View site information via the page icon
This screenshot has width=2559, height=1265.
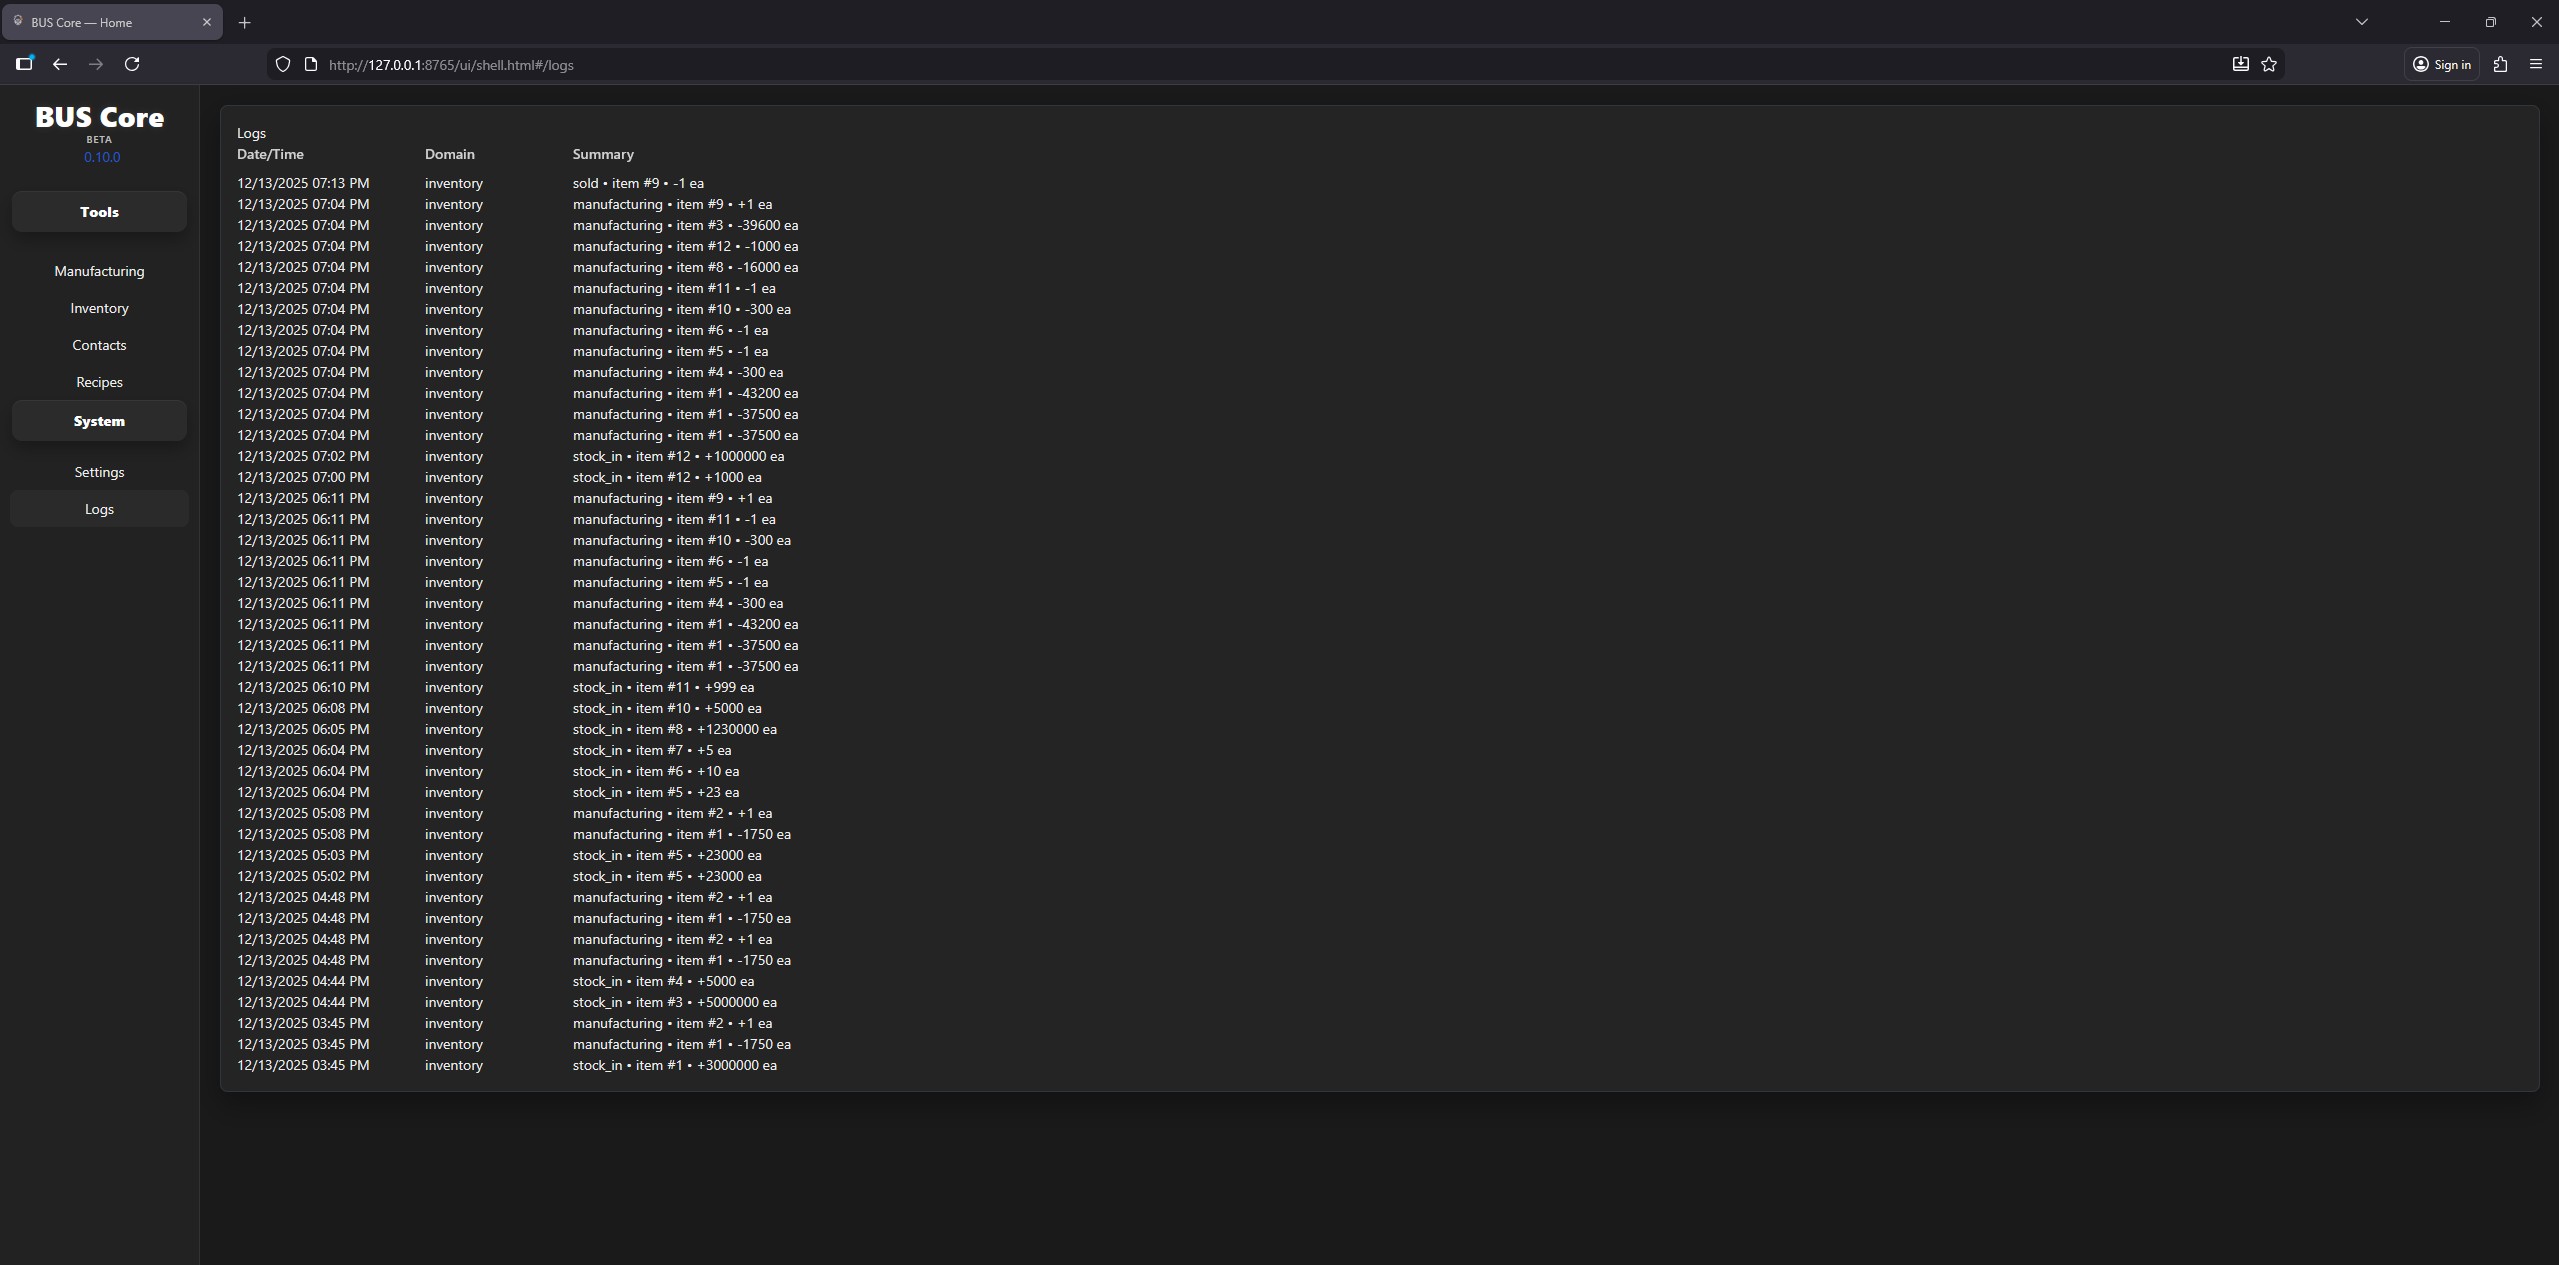click(310, 64)
